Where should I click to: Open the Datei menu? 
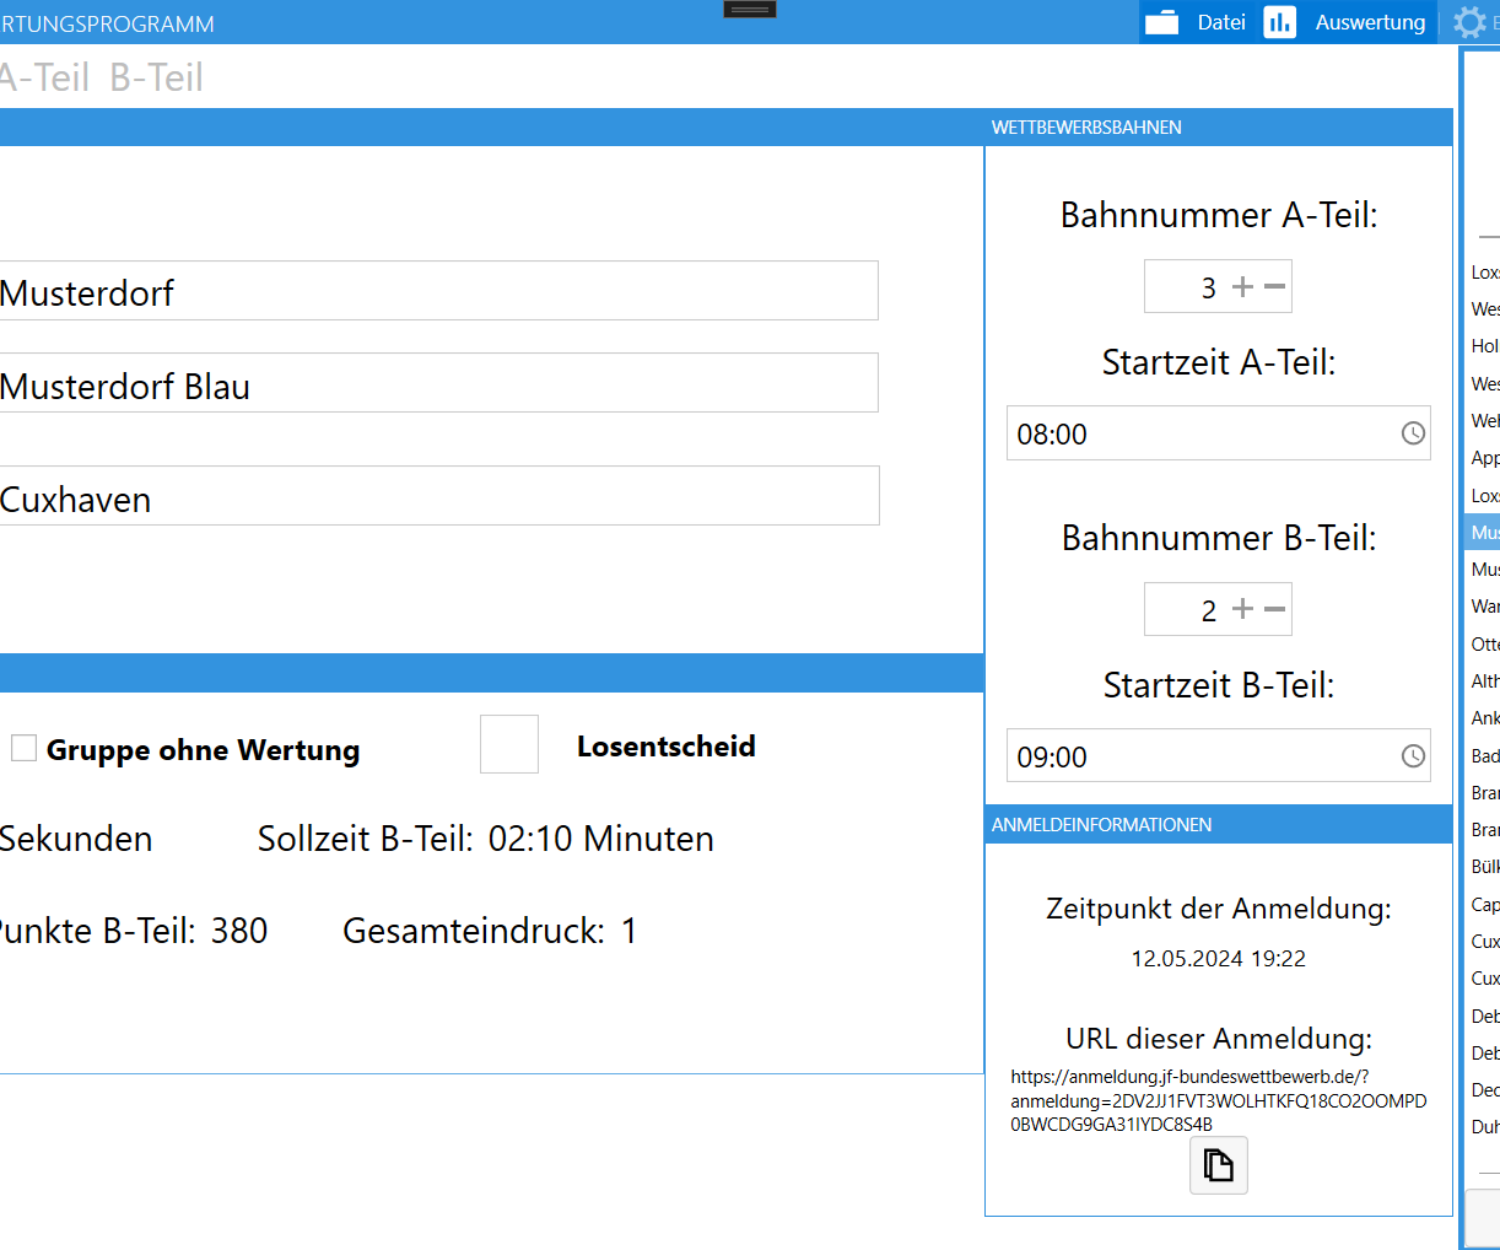(1221, 22)
